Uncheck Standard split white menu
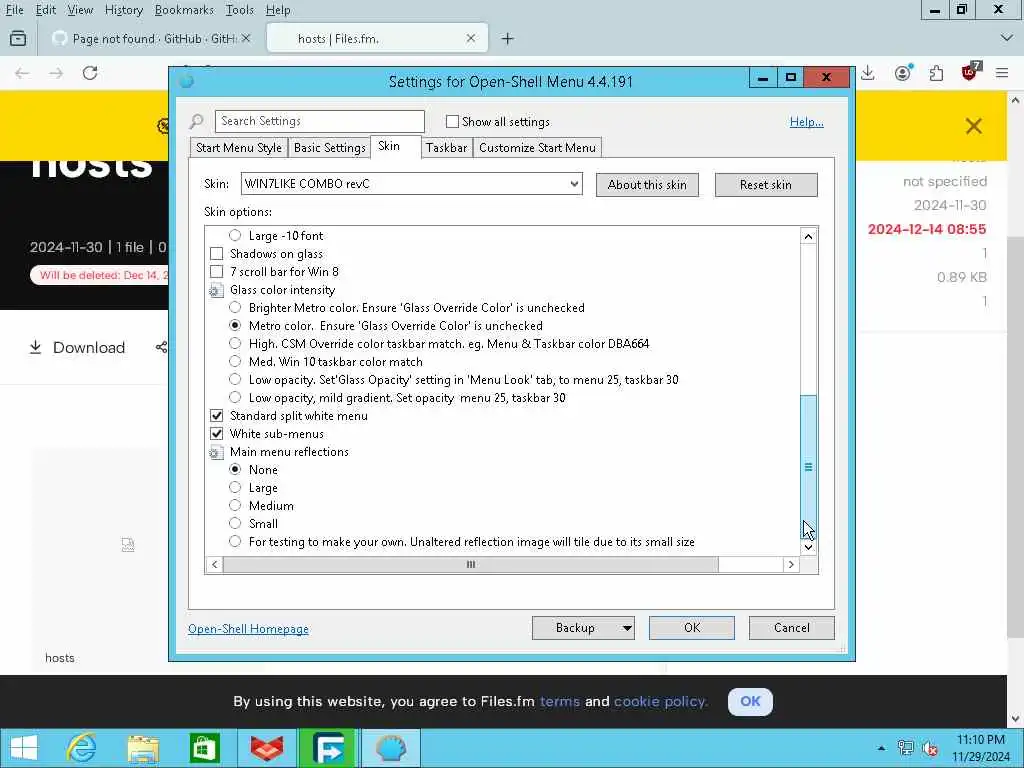Screen dimensions: 1024x768 tap(217, 415)
